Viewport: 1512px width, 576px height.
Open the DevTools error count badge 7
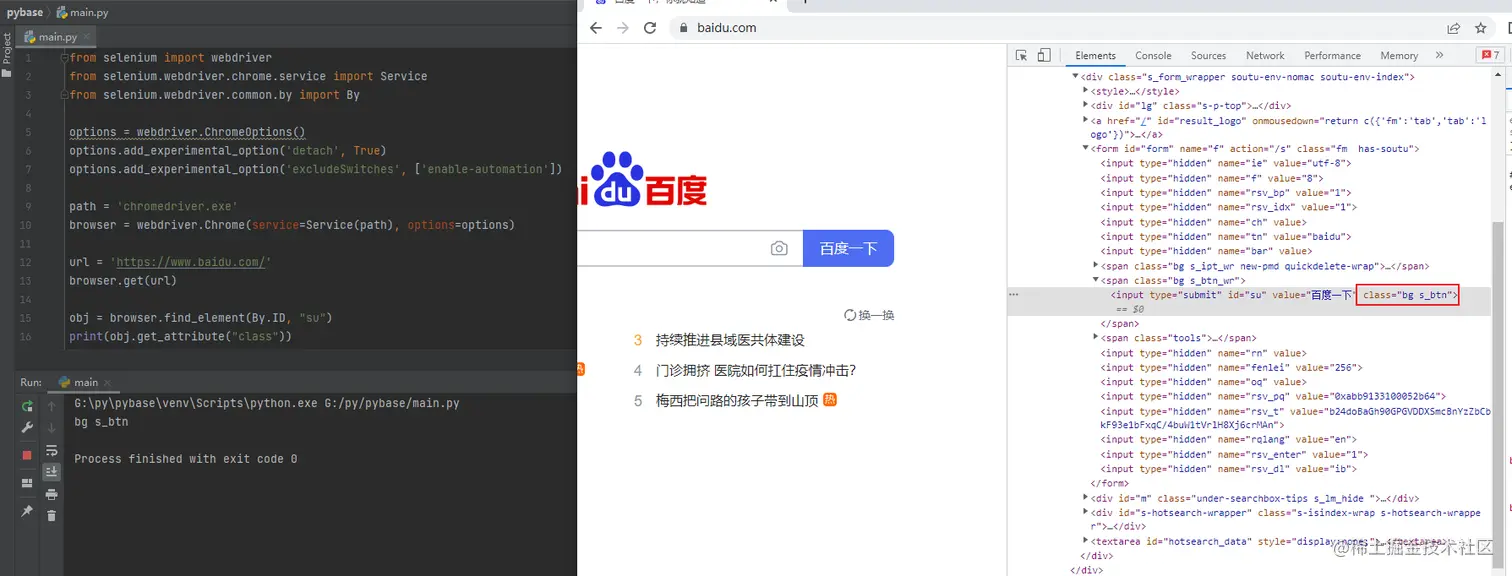pos(1490,56)
